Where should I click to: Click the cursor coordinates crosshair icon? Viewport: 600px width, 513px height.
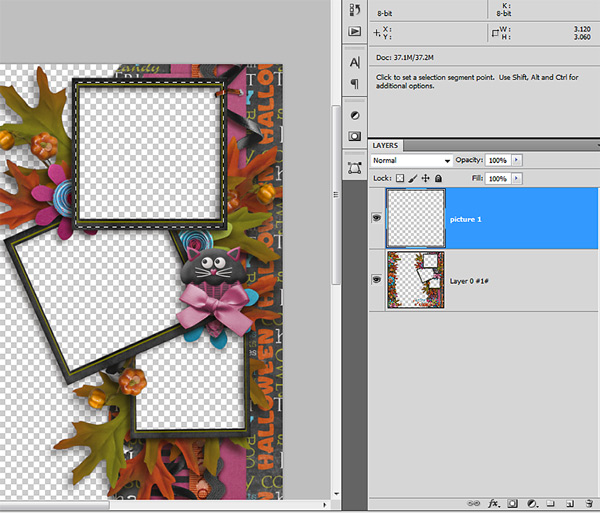point(377,33)
